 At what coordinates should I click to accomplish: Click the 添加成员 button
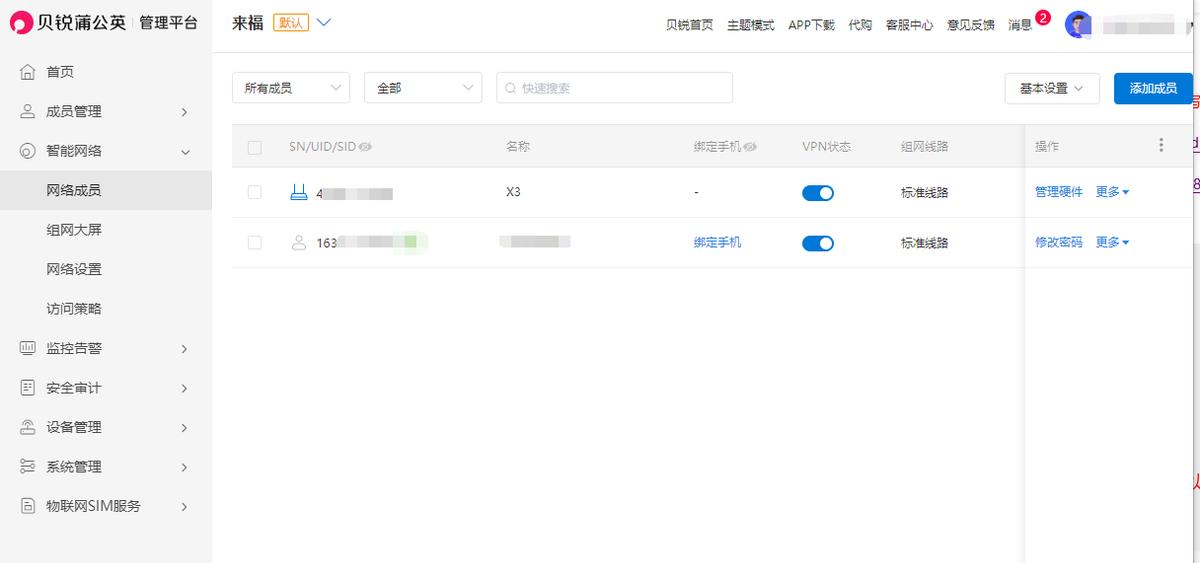tap(1153, 88)
